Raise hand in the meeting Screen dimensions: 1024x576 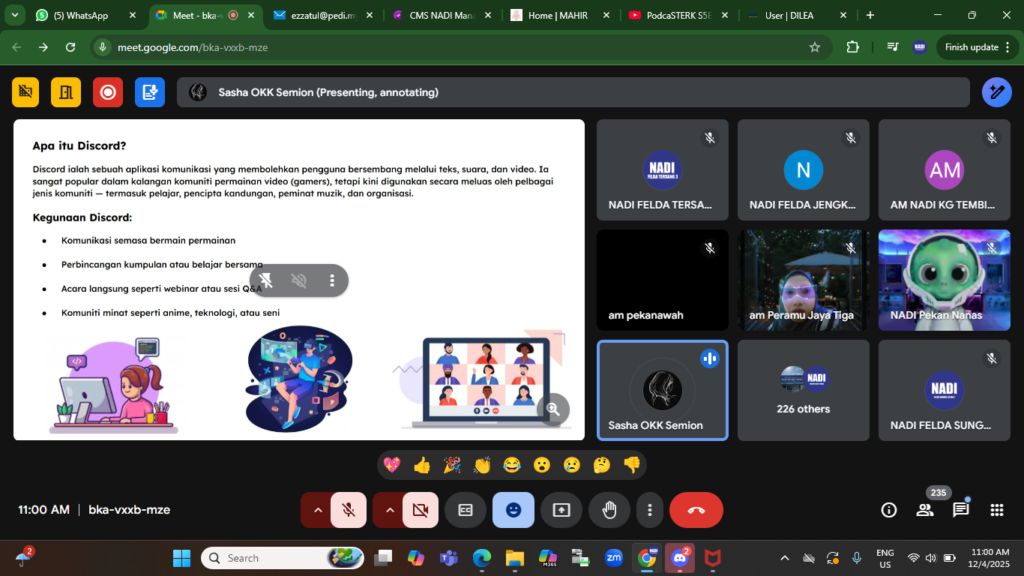pyautogui.click(x=609, y=510)
